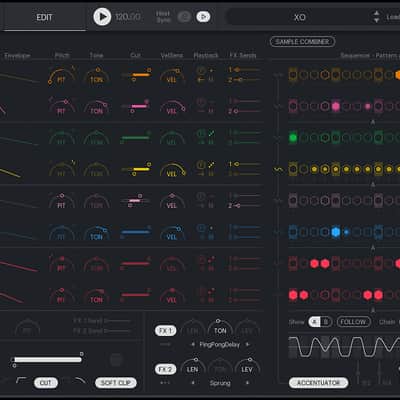Open the SAMPLE COMBINER
The image size is (400, 400).
(302, 42)
